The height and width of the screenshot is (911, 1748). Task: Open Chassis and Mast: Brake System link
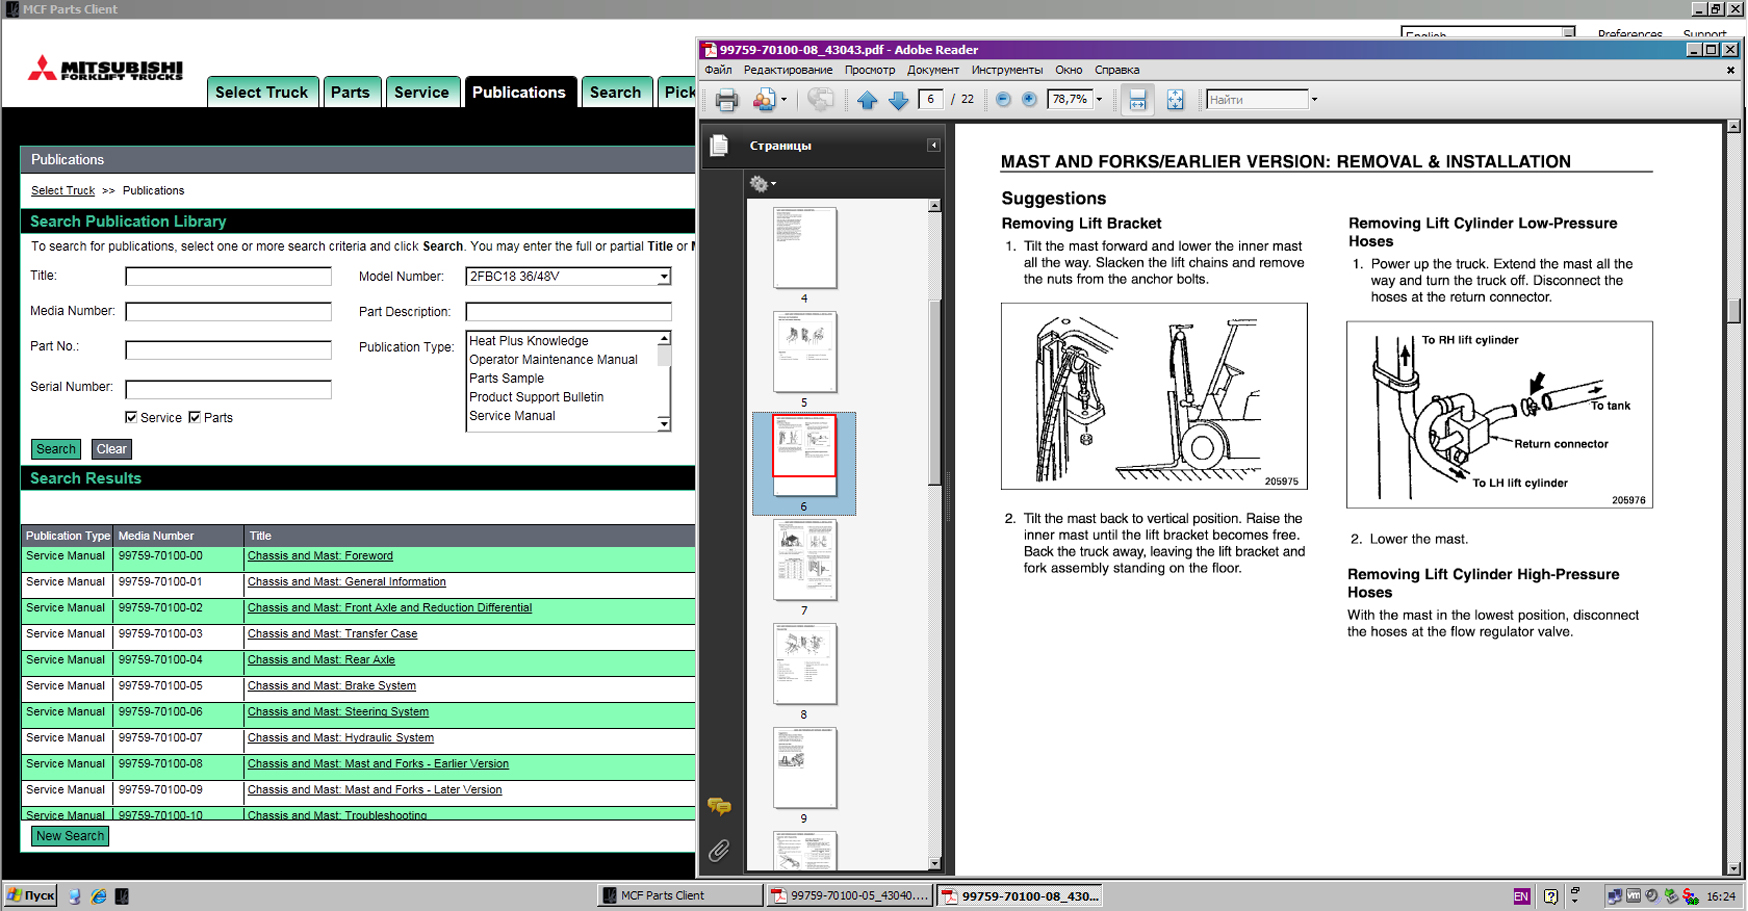(x=331, y=686)
